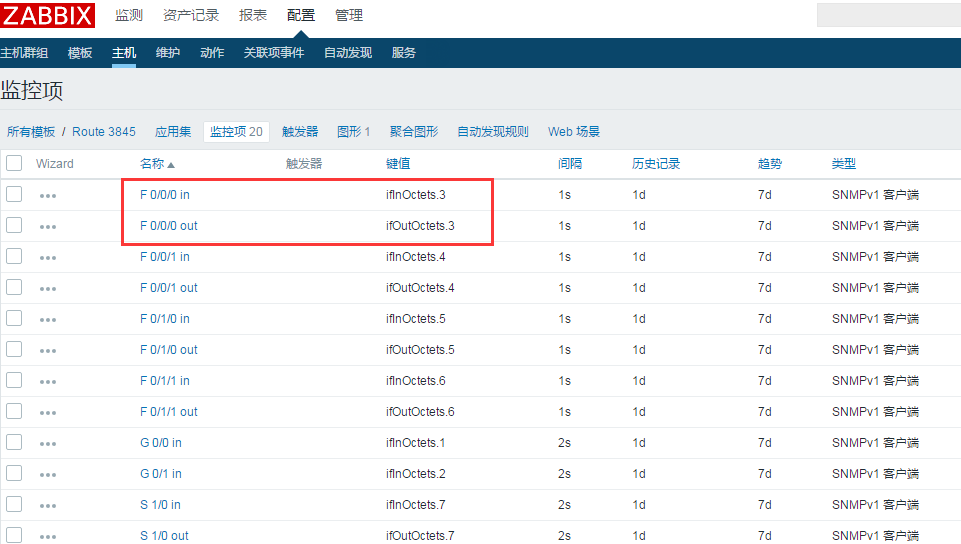961x544 pixels.
Task: Open item F 0/0/0 out
Action: pos(169,225)
